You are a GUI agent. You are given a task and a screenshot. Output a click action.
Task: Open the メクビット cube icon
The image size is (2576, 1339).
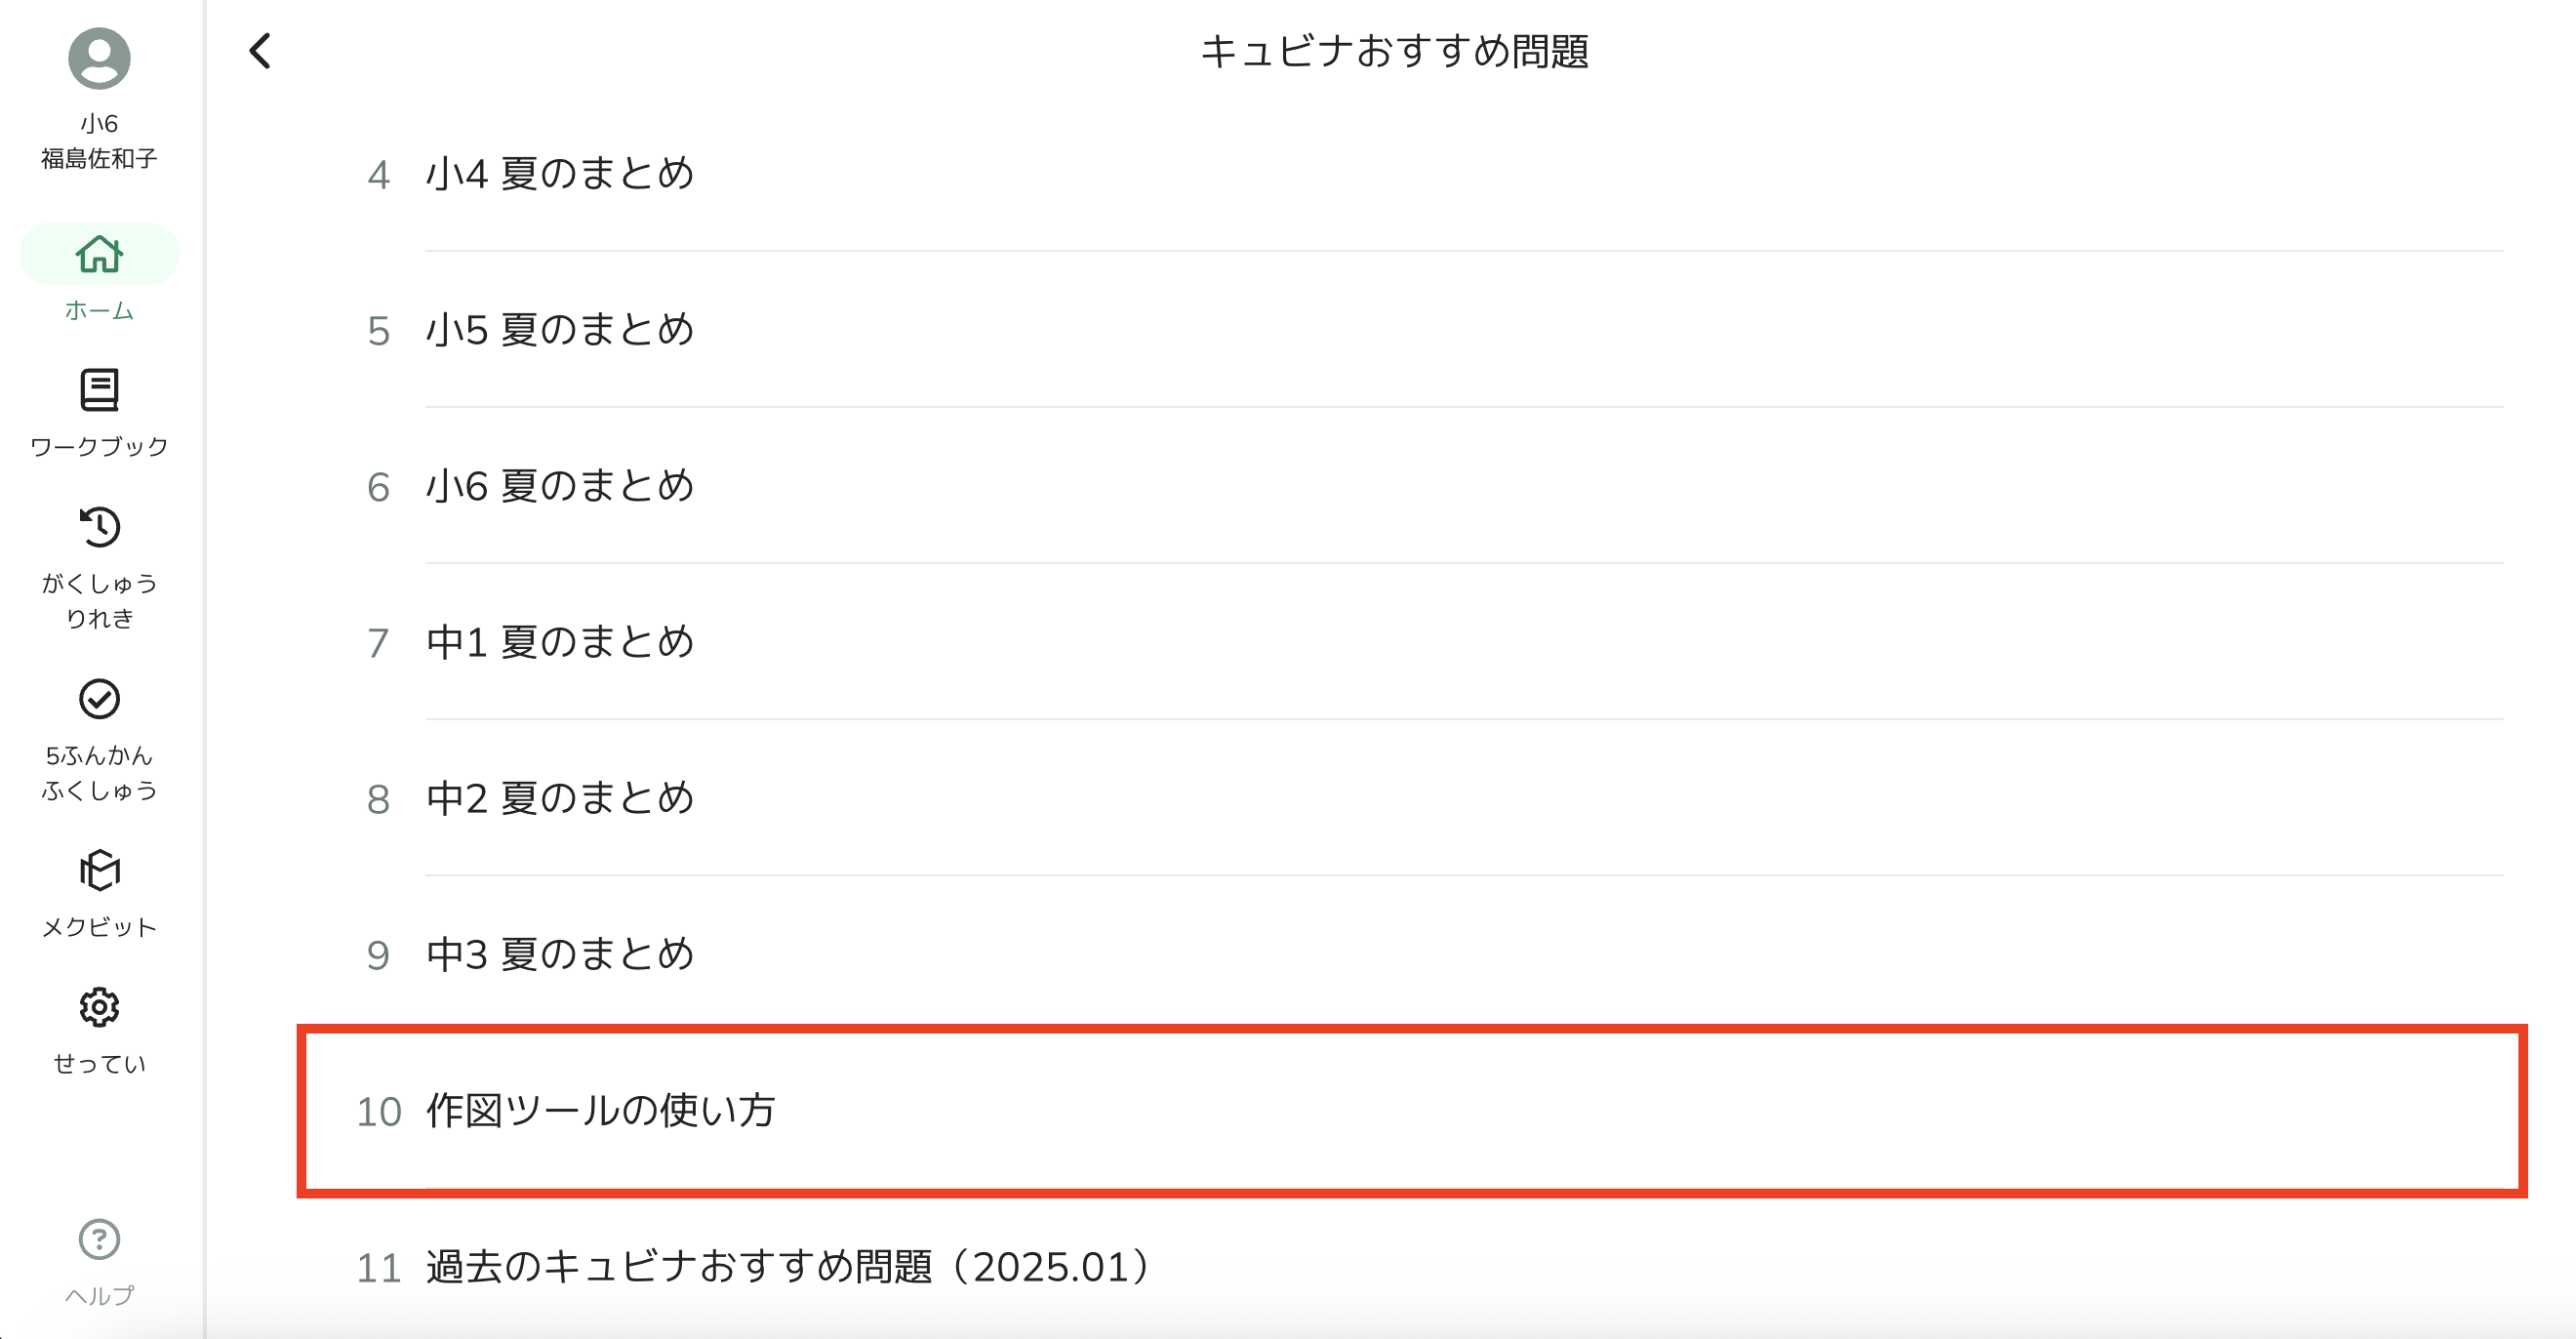click(x=99, y=870)
